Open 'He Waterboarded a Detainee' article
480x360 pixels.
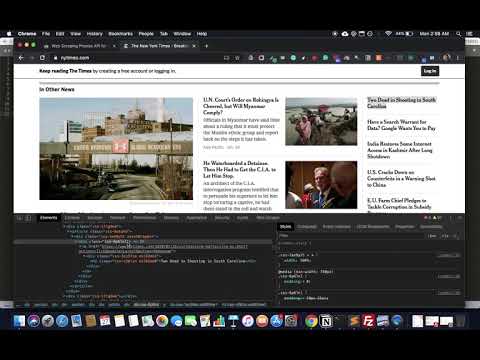tap(239, 169)
